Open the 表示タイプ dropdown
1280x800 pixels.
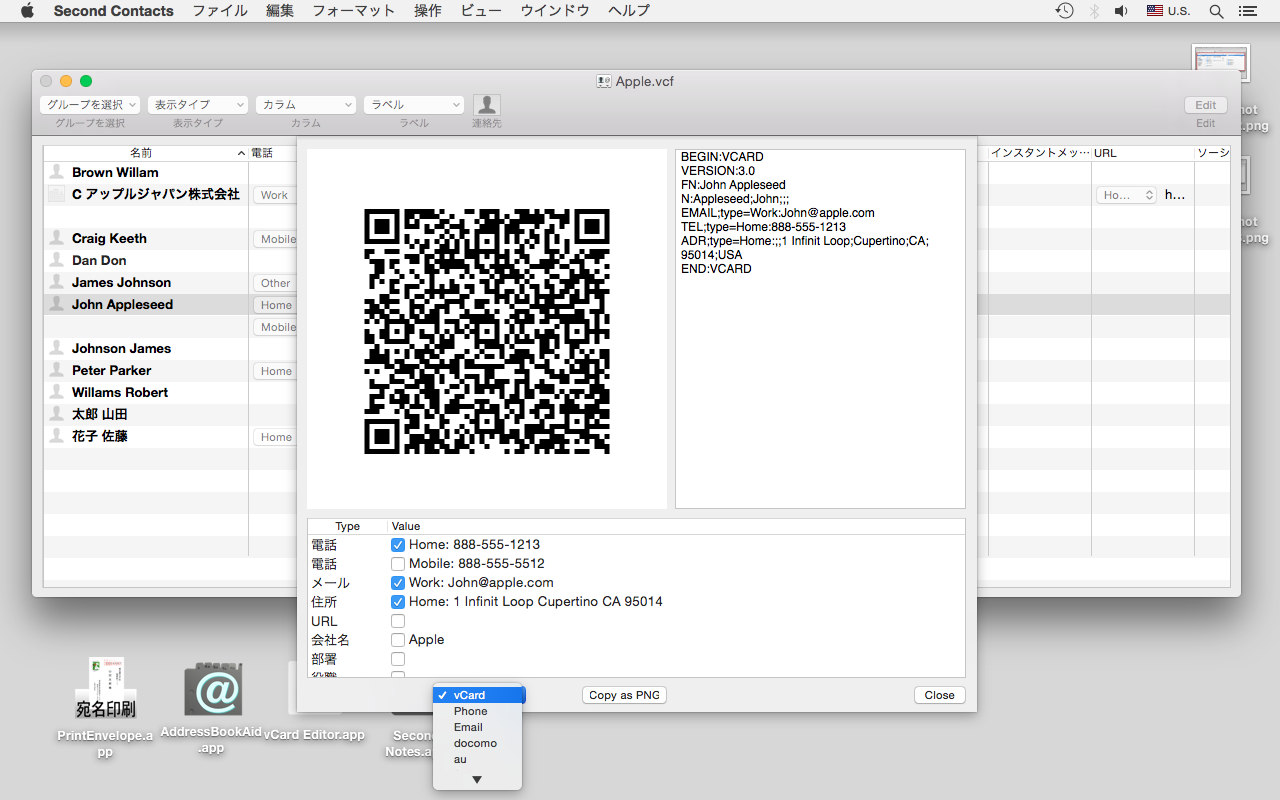(x=198, y=105)
